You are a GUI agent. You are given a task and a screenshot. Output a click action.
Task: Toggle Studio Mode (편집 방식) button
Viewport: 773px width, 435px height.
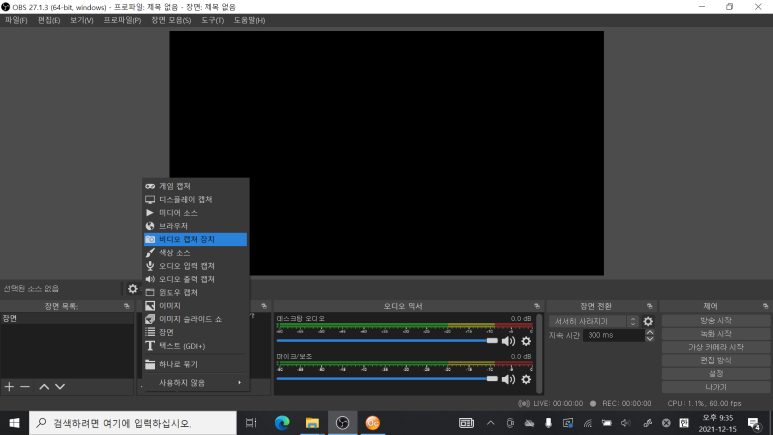[x=716, y=361]
